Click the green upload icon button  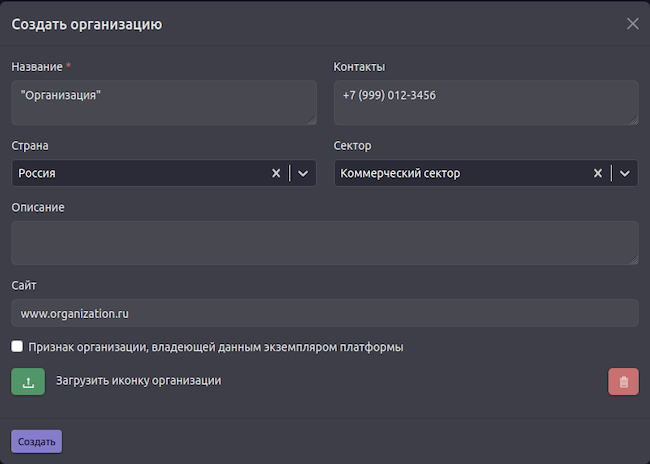pos(28,381)
